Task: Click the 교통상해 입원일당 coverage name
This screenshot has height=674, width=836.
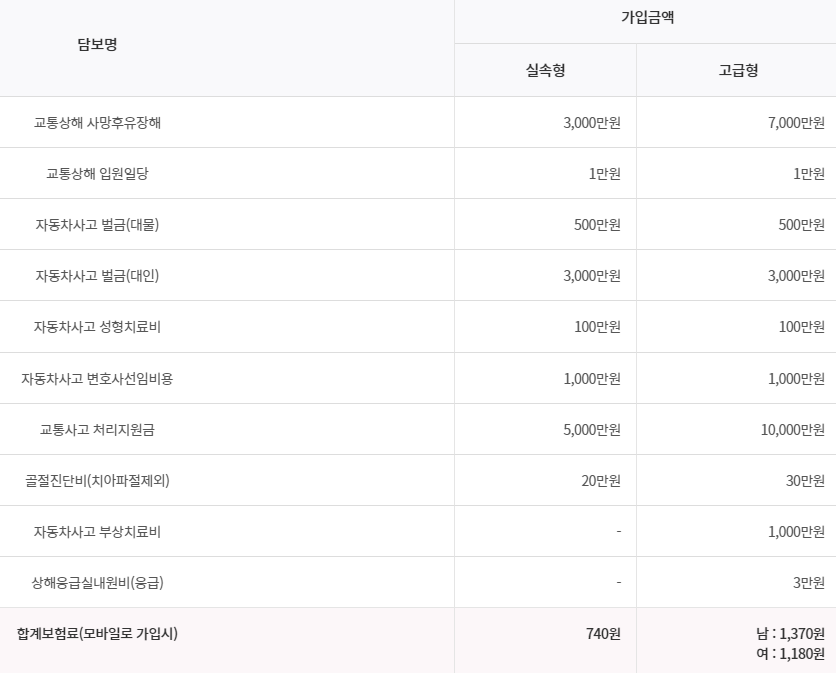Action: 97,174
